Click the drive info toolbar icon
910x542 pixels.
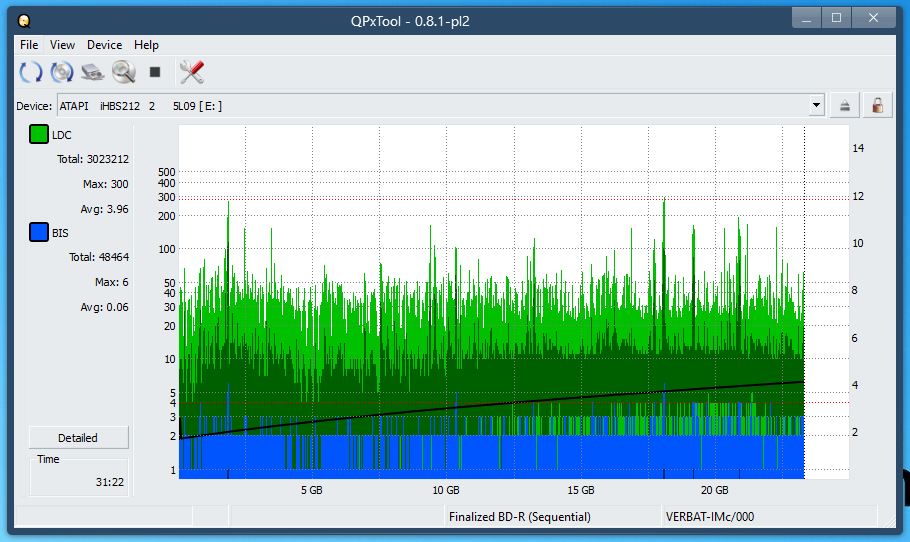[x=93, y=72]
